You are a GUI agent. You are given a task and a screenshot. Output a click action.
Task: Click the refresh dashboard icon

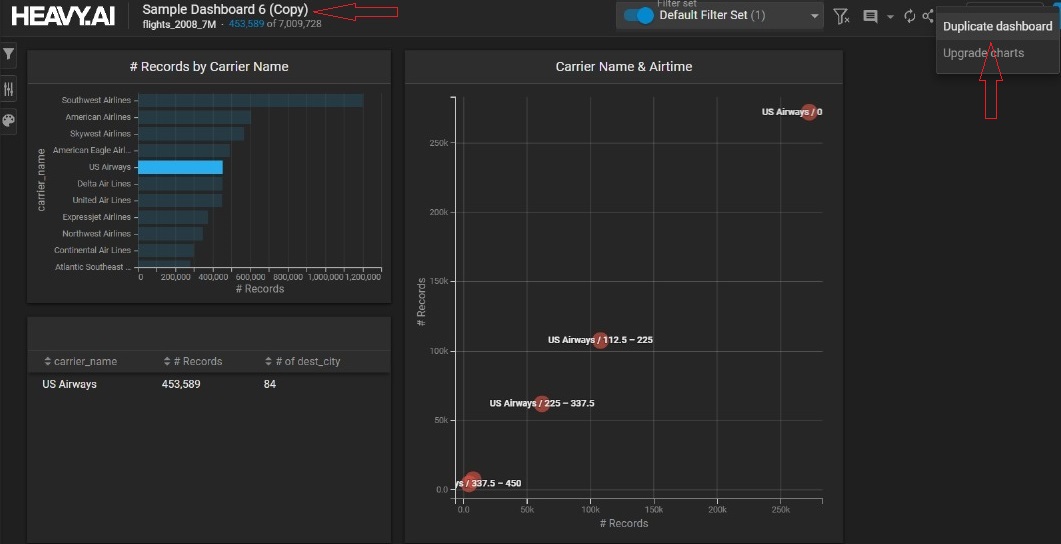(909, 16)
